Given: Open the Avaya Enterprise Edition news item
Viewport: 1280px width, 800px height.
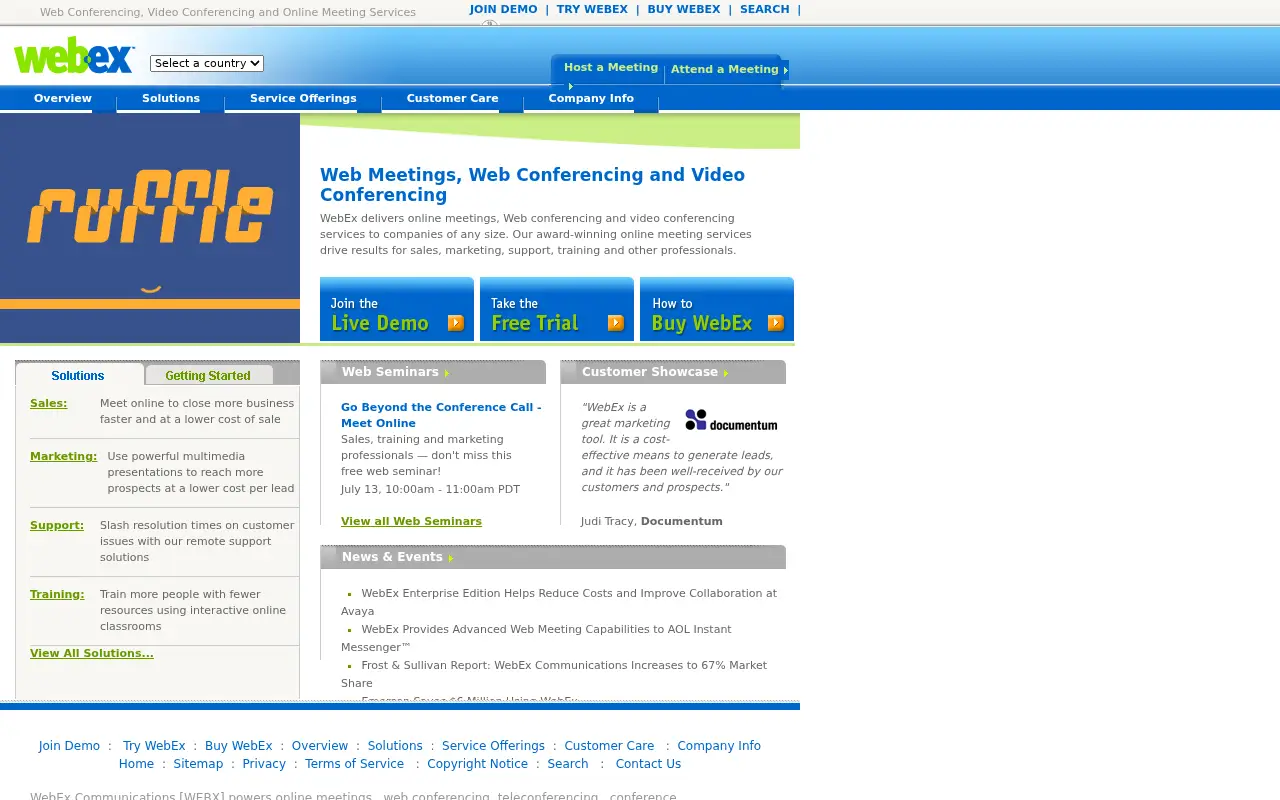Looking at the screenshot, I should (559, 602).
